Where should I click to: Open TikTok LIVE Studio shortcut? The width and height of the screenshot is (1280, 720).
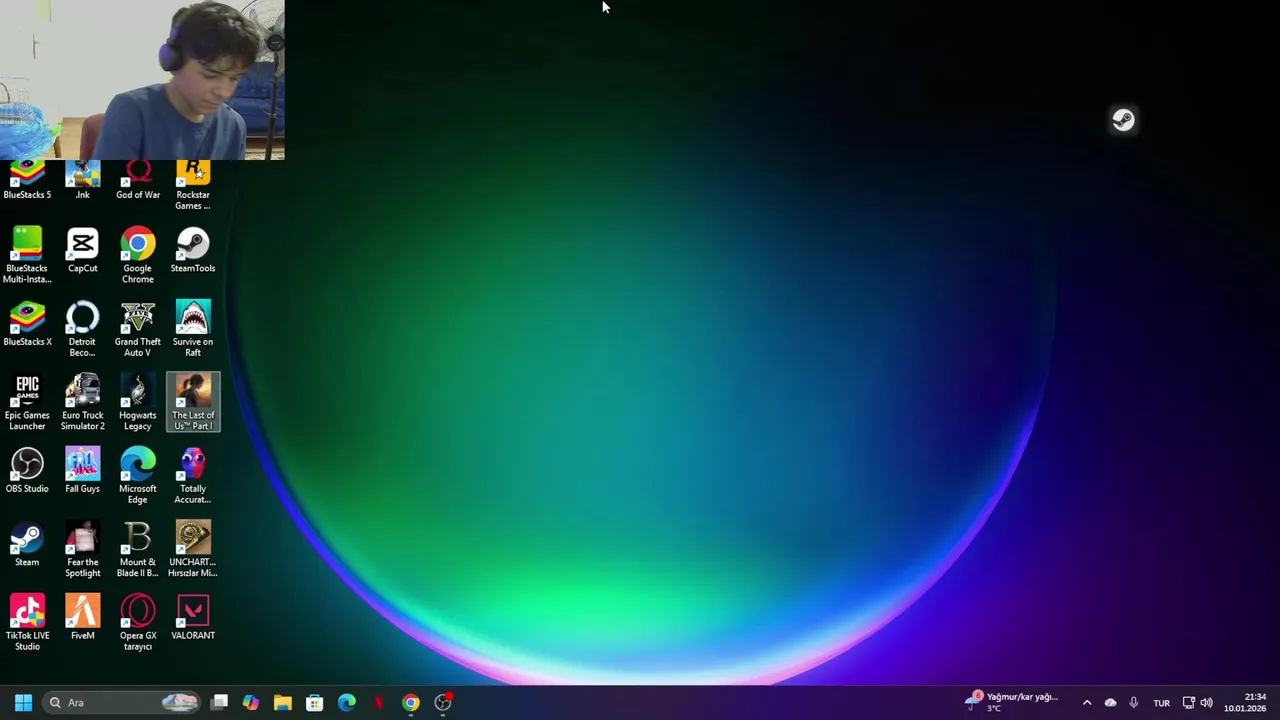pos(27,623)
